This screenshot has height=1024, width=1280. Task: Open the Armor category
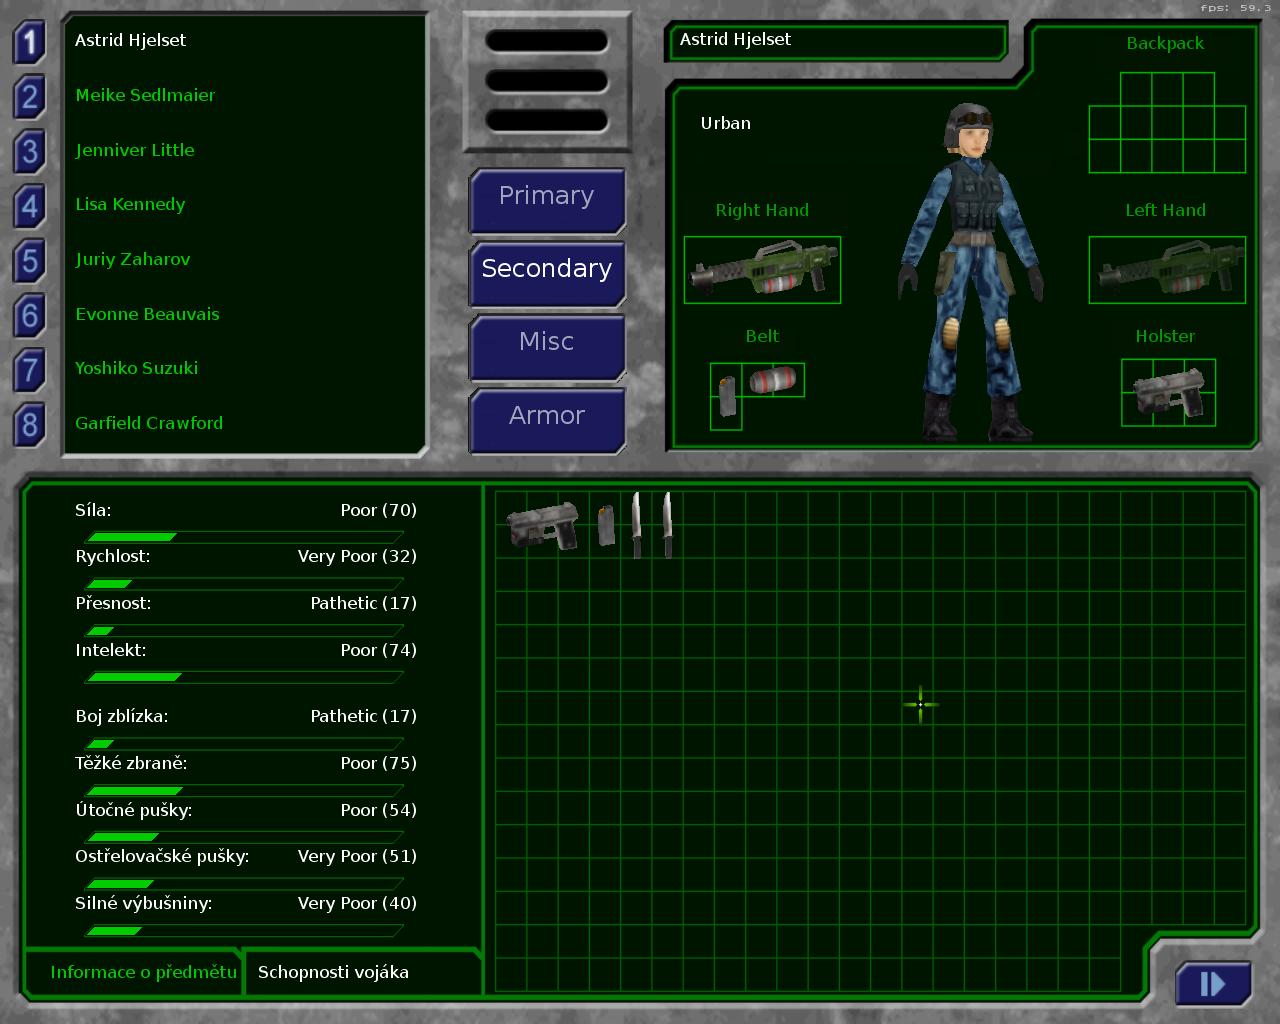pyautogui.click(x=546, y=416)
